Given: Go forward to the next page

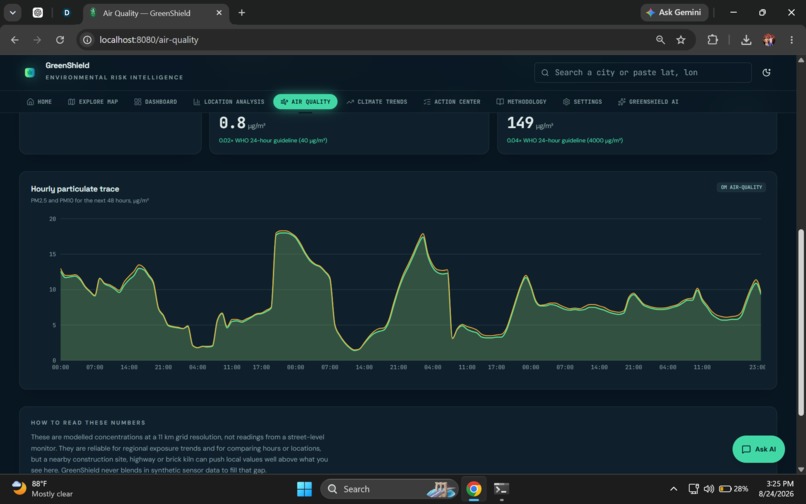Looking at the screenshot, I should point(37,40).
